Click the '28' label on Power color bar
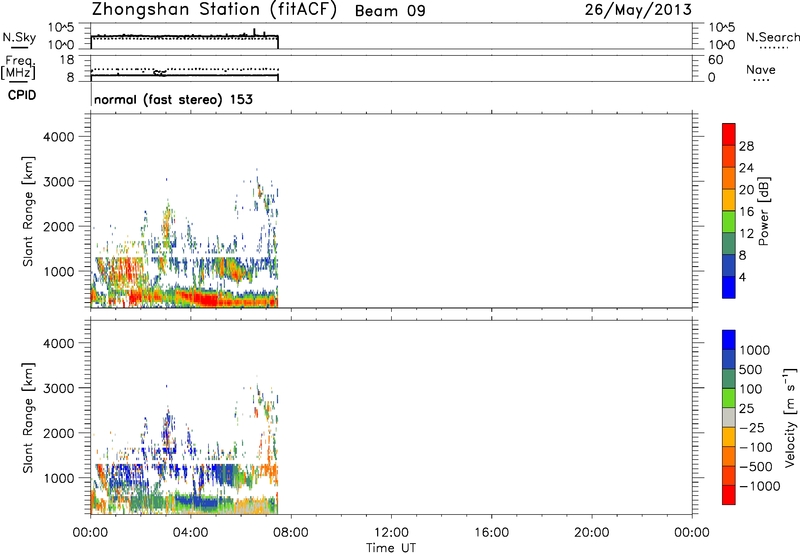 746,146
